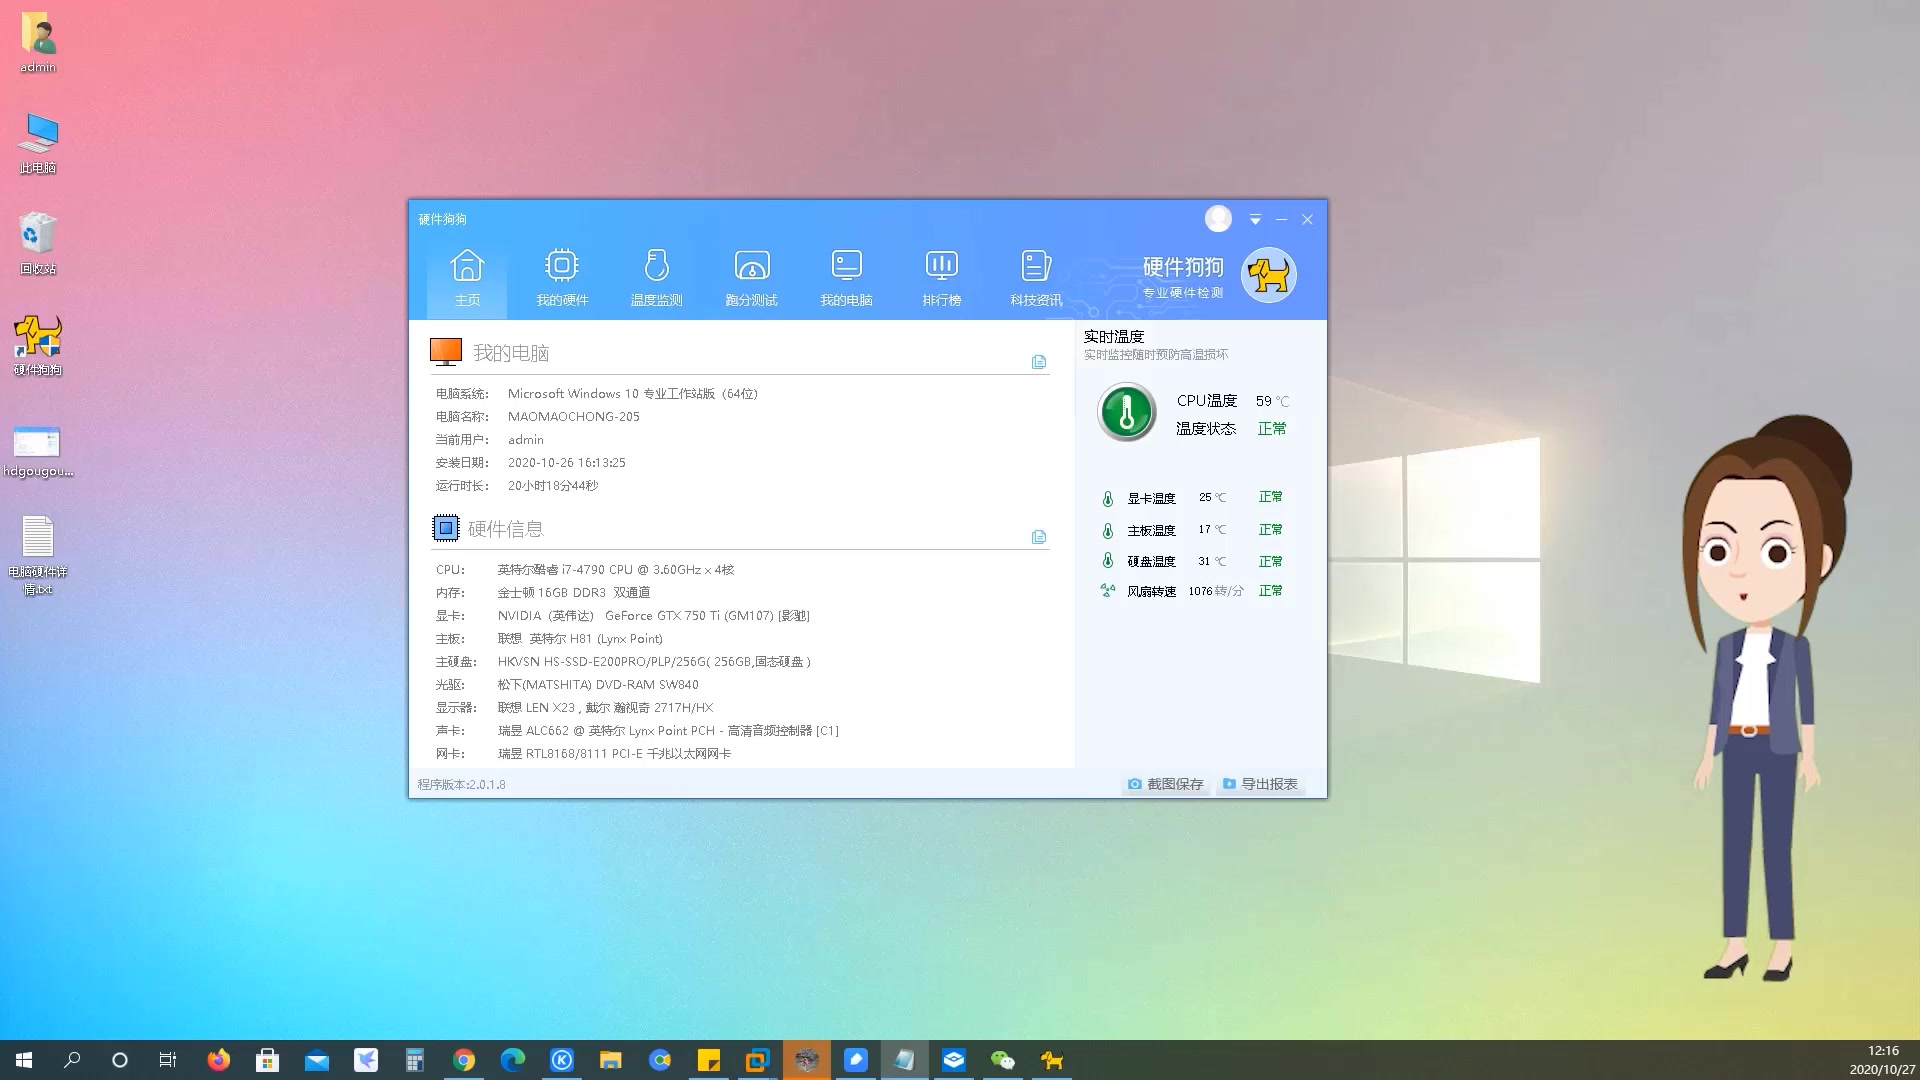The image size is (1920, 1080).
Task: Open the title bar dropdown menu
Action: click(1255, 219)
